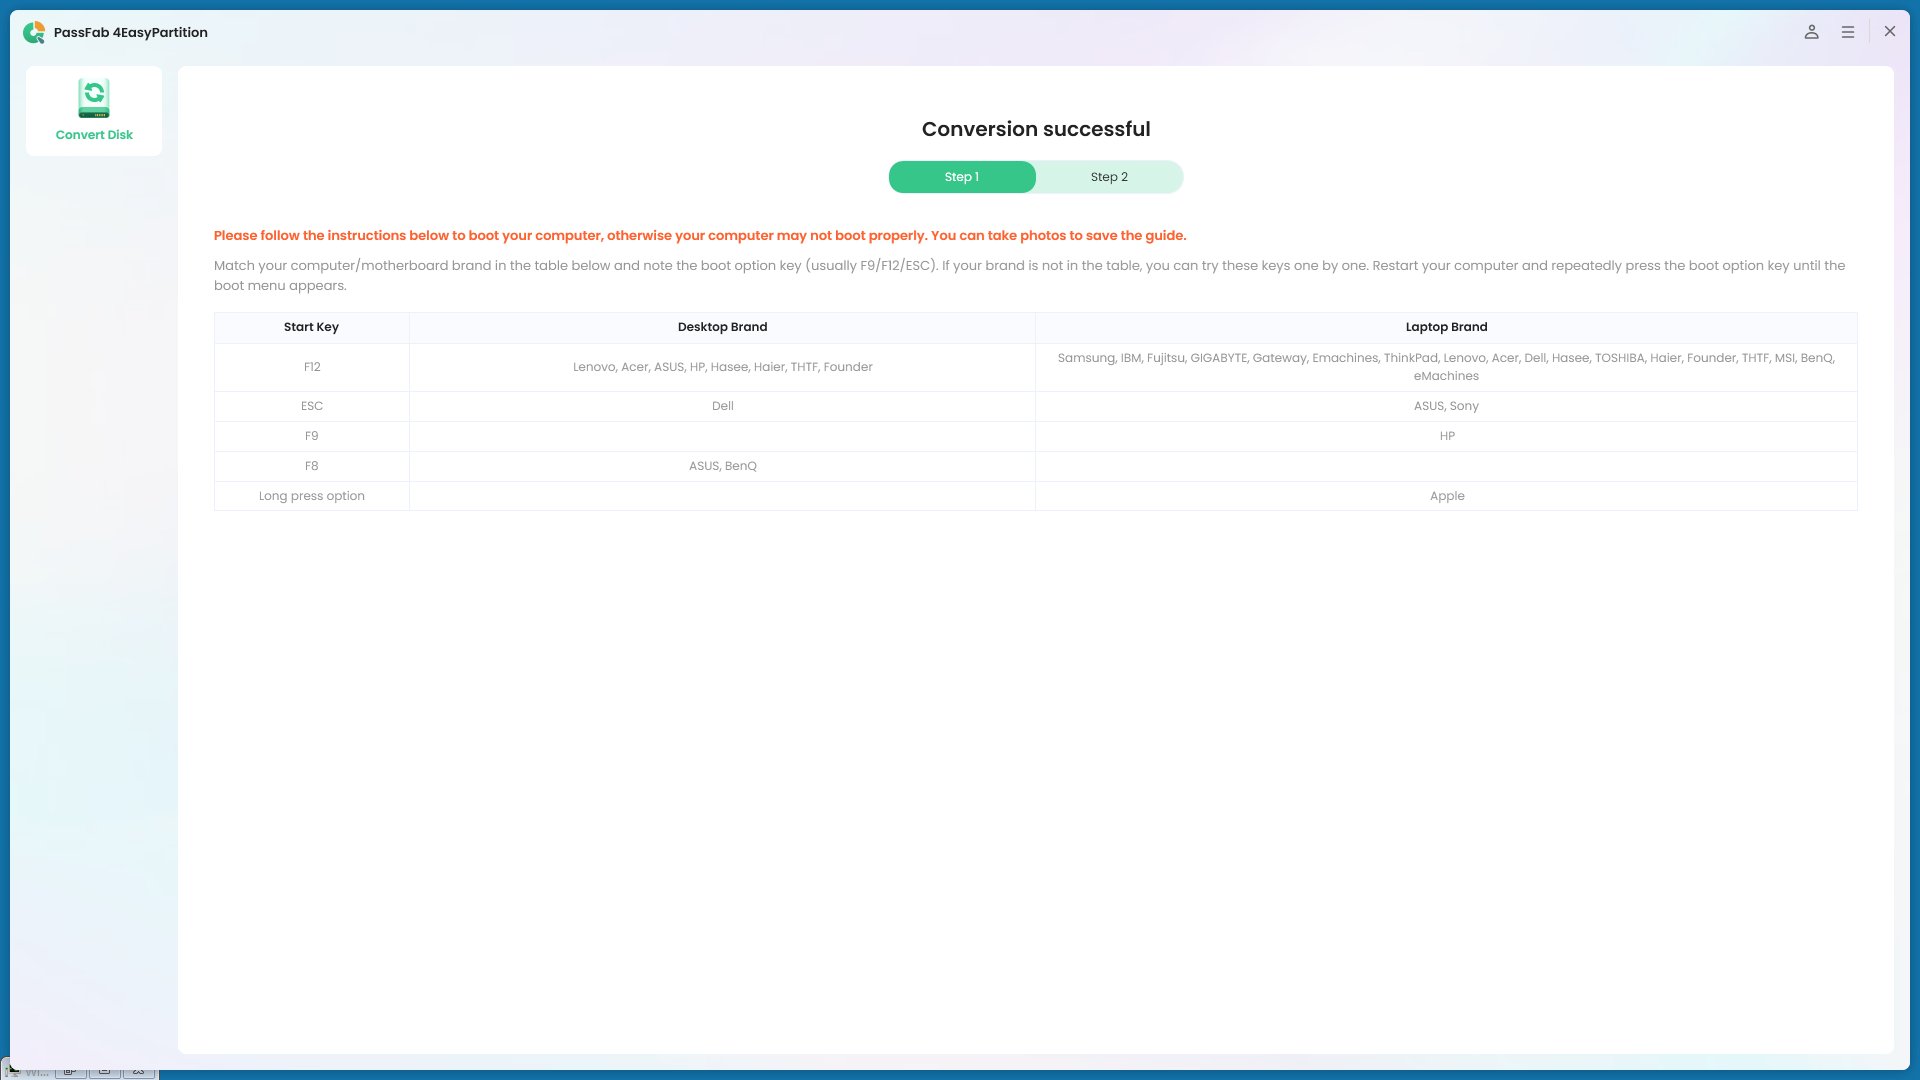Image resolution: width=1920 pixels, height=1080 pixels.
Task: Switch to the Step 1 tab
Action: [961, 177]
